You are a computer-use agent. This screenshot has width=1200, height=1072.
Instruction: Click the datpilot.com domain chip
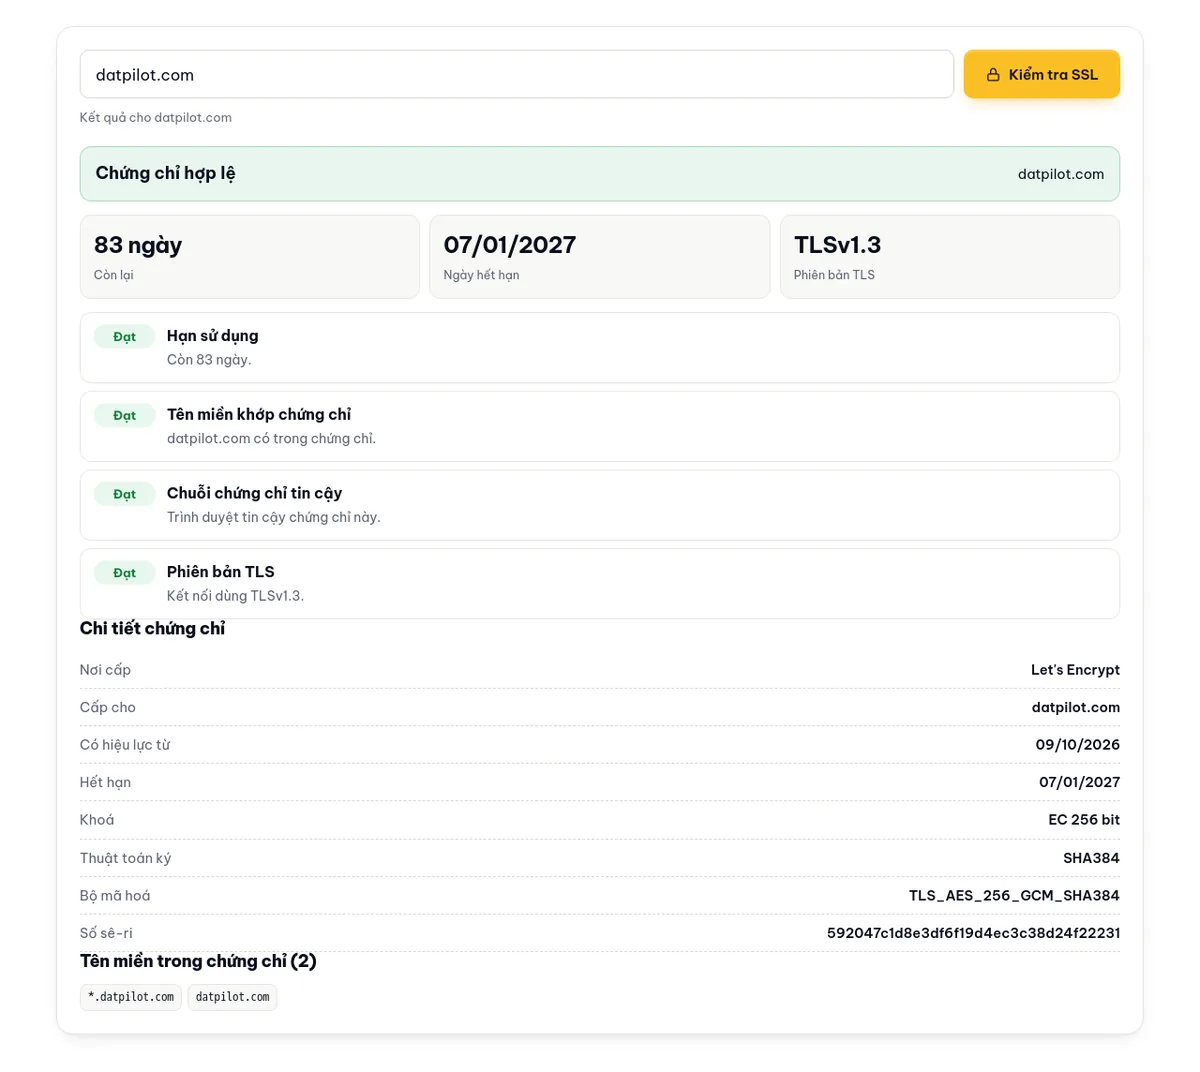click(x=232, y=997)
